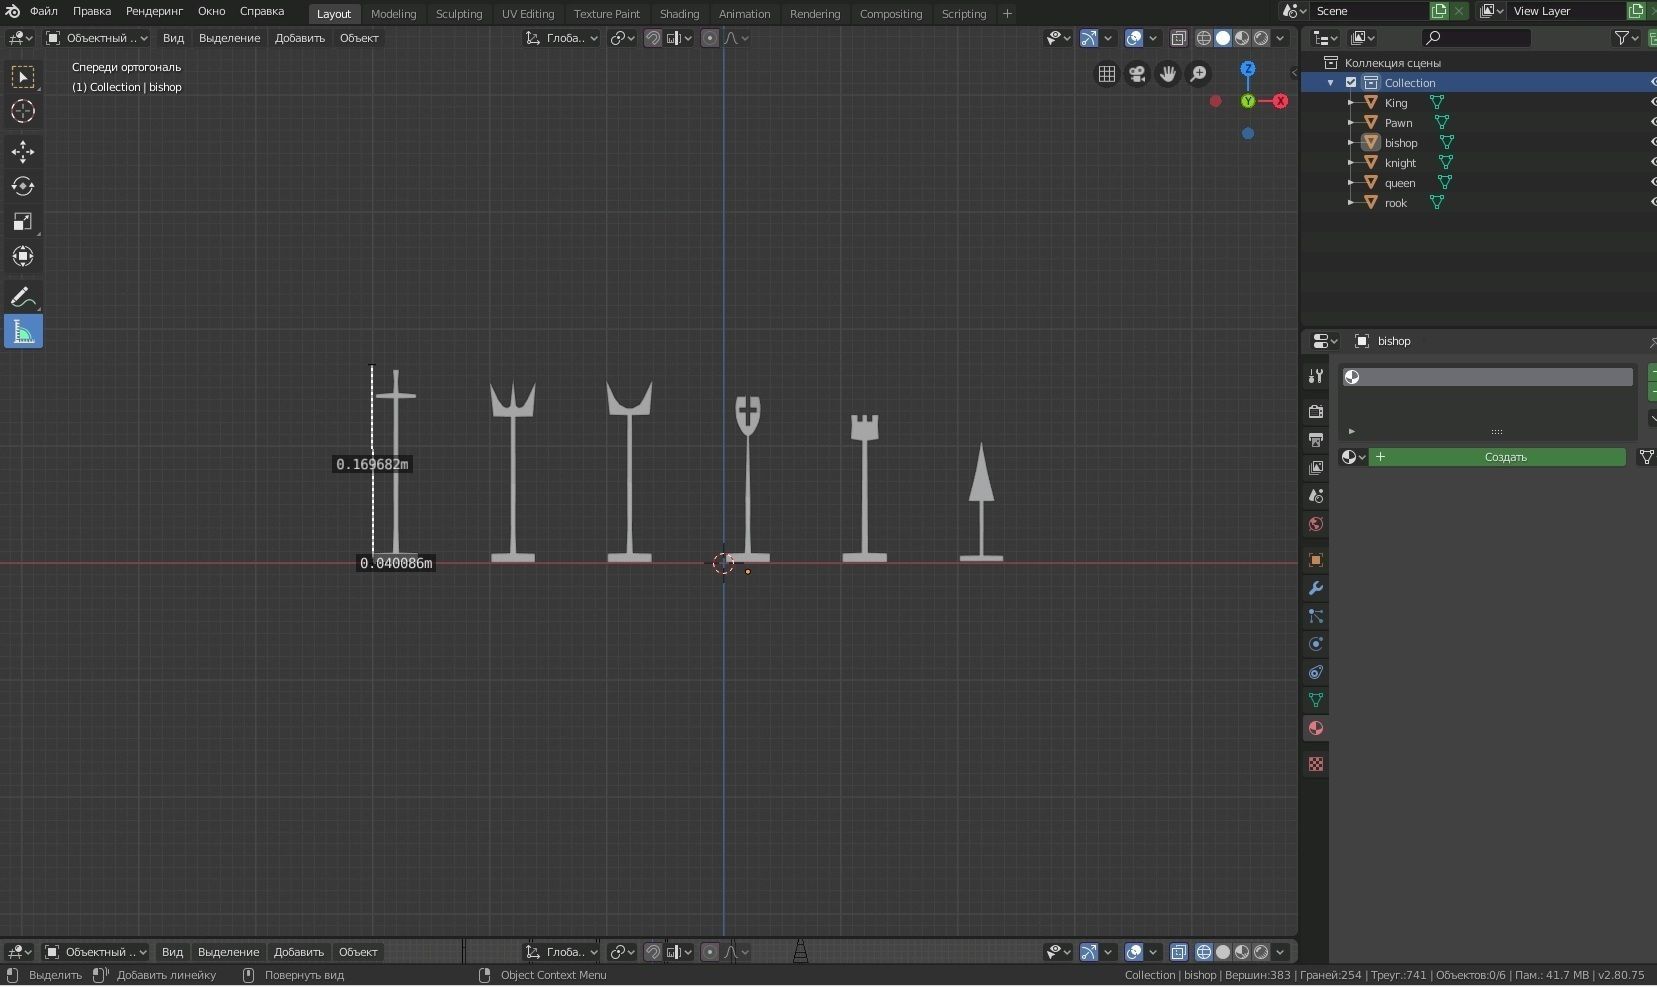Open pivot point dropdown in top header
1657x987 pixels.
[x=623, y=38]
